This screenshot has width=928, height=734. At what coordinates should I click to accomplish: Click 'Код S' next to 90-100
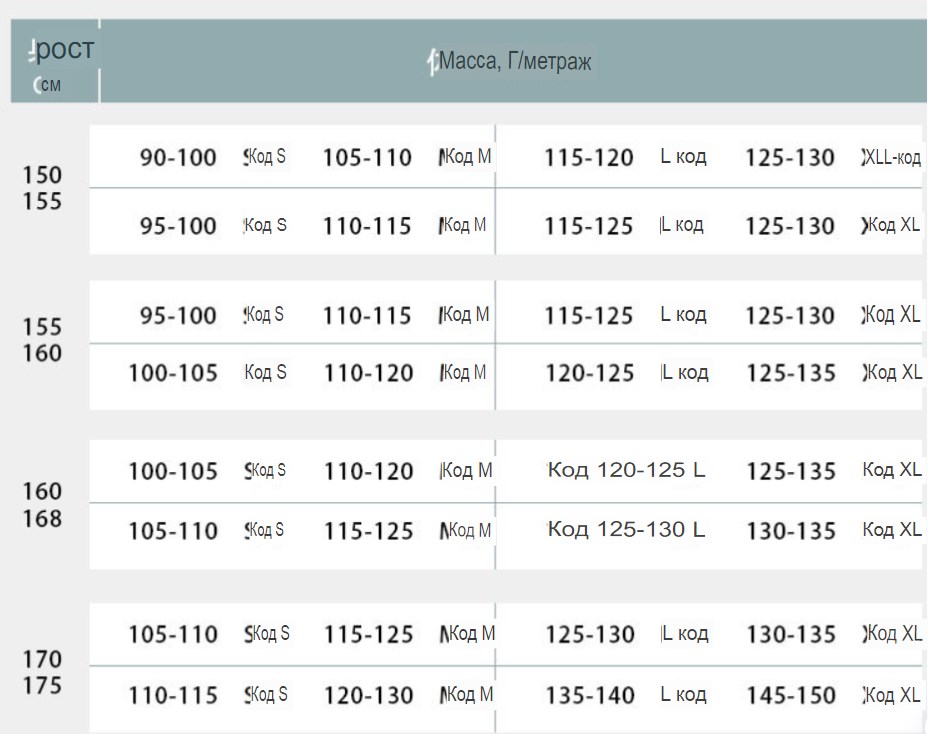coord(266,156)
